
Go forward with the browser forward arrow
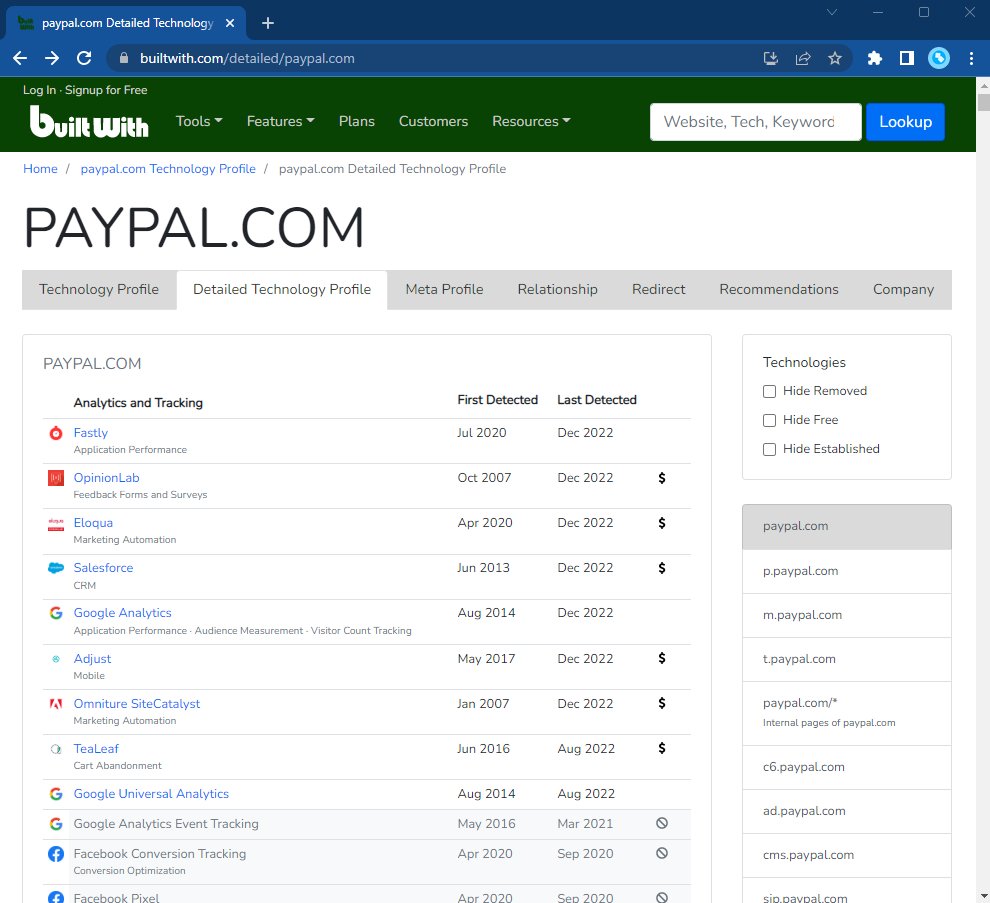[x=52, y=58]
